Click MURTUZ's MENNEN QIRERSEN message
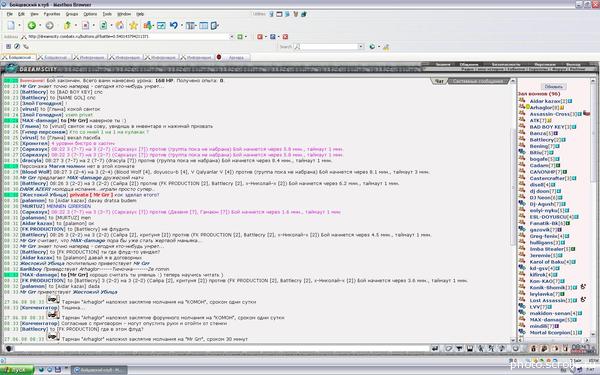 pos(69,206)
